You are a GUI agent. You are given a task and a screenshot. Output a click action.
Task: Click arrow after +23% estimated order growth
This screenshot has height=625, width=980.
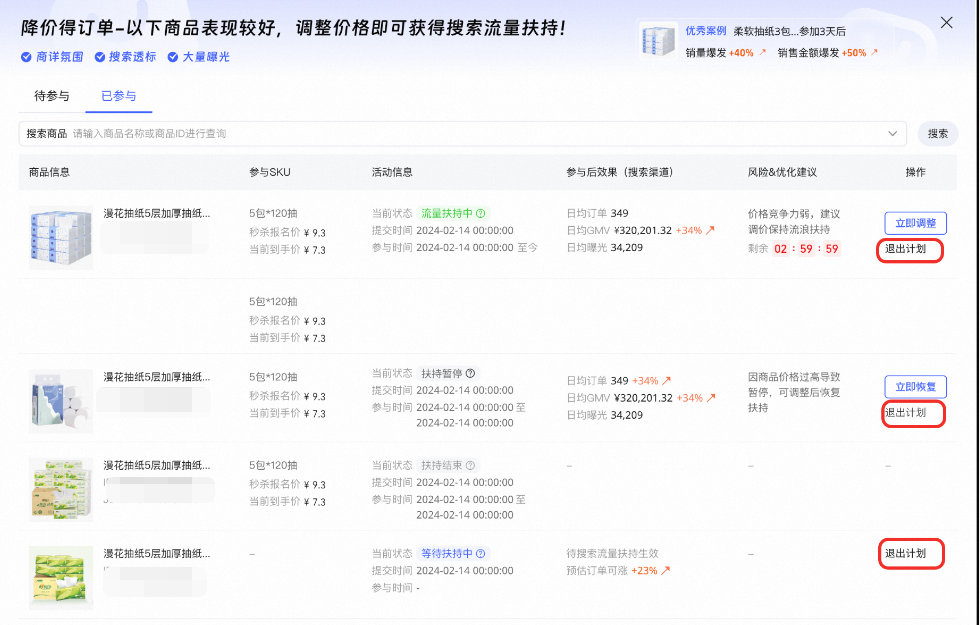point(666,571)
